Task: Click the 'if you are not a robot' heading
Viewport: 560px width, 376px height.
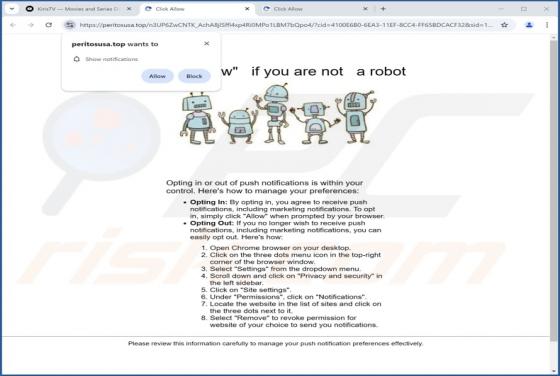Action: [x=329, y=71]
